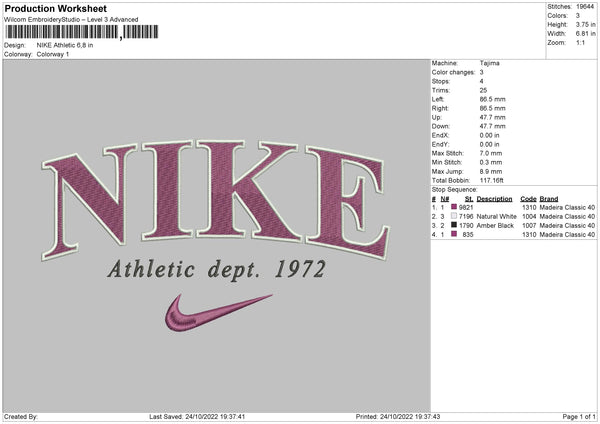Click the purple swatch in stop row 1
The width and height of the screenshot is (600, 424).
tap(454, 207)
